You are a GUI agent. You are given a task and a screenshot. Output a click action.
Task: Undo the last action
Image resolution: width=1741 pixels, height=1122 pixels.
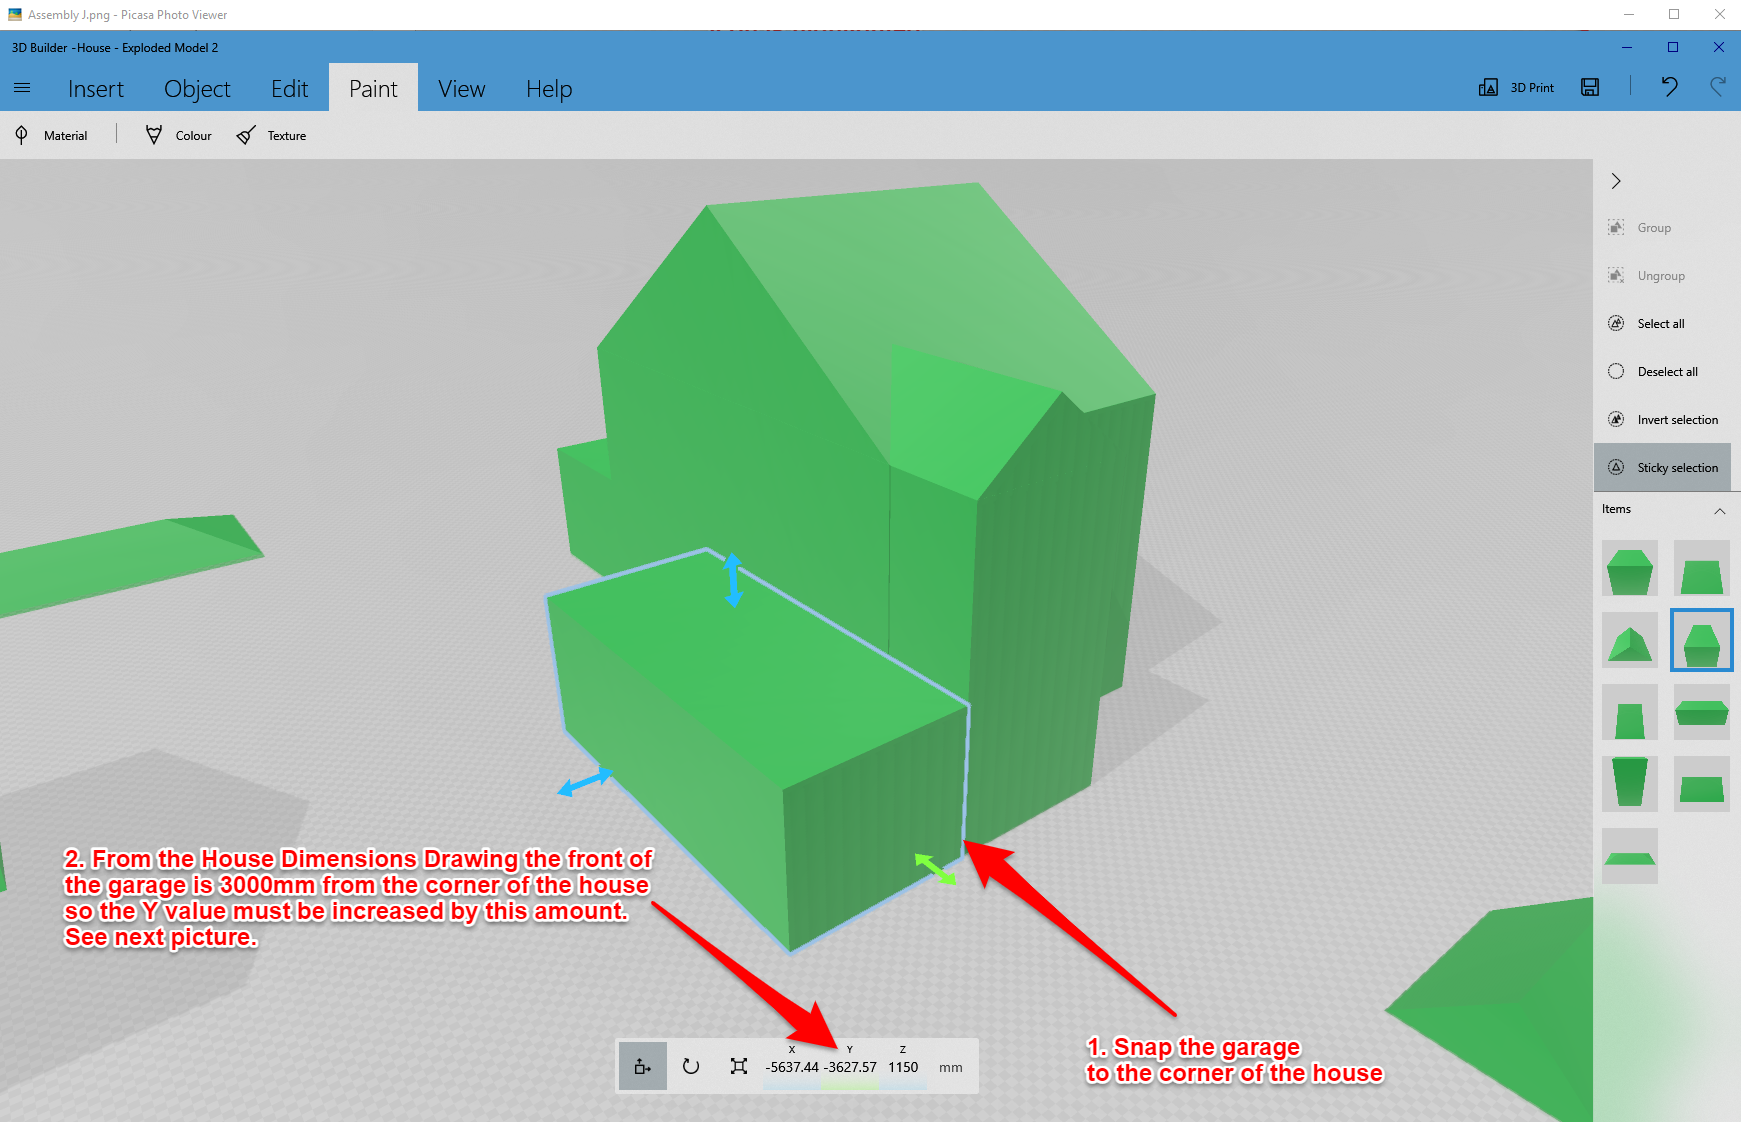click(1669, 87)
